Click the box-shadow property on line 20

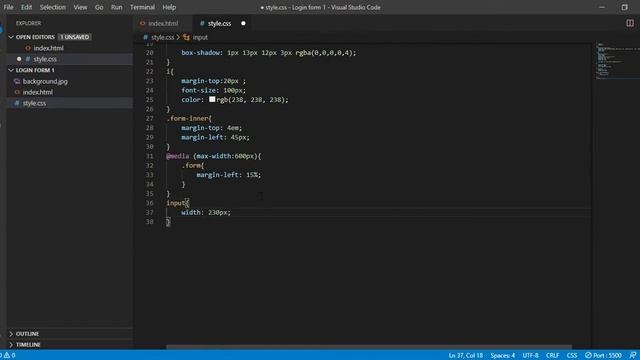(x=200, y=53)
